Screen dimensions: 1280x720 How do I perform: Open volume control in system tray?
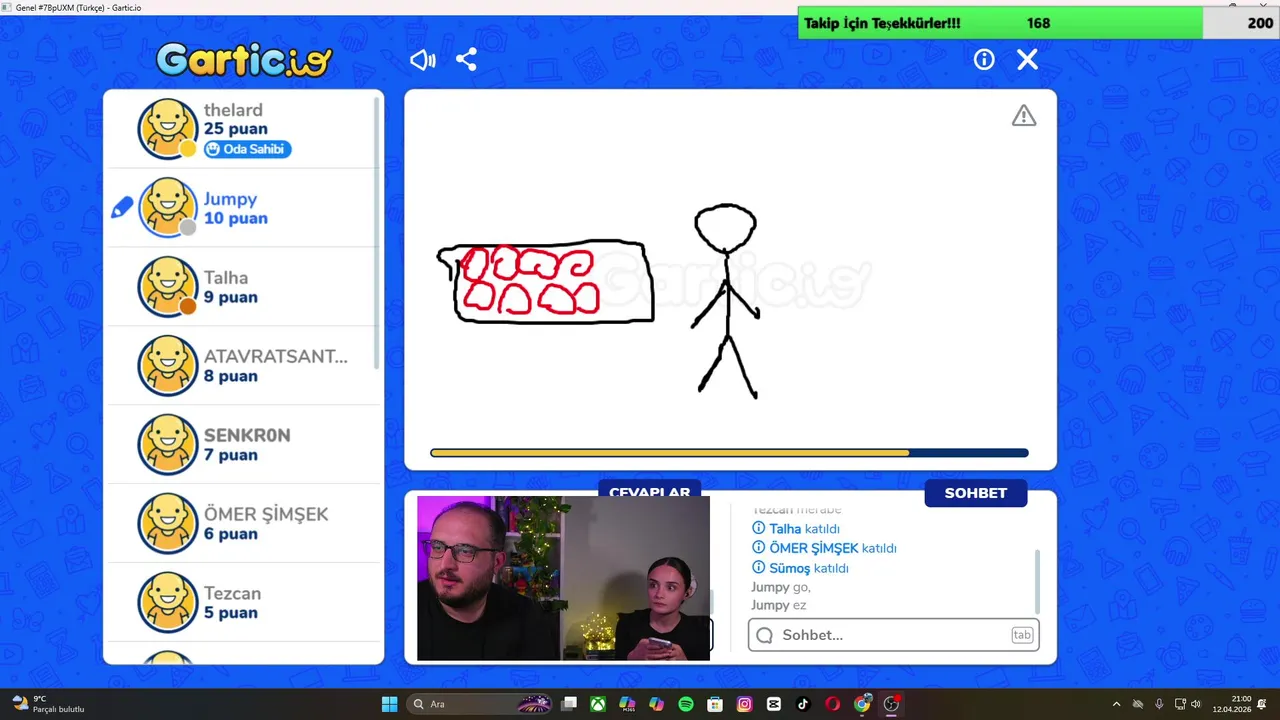(1196, 704)
